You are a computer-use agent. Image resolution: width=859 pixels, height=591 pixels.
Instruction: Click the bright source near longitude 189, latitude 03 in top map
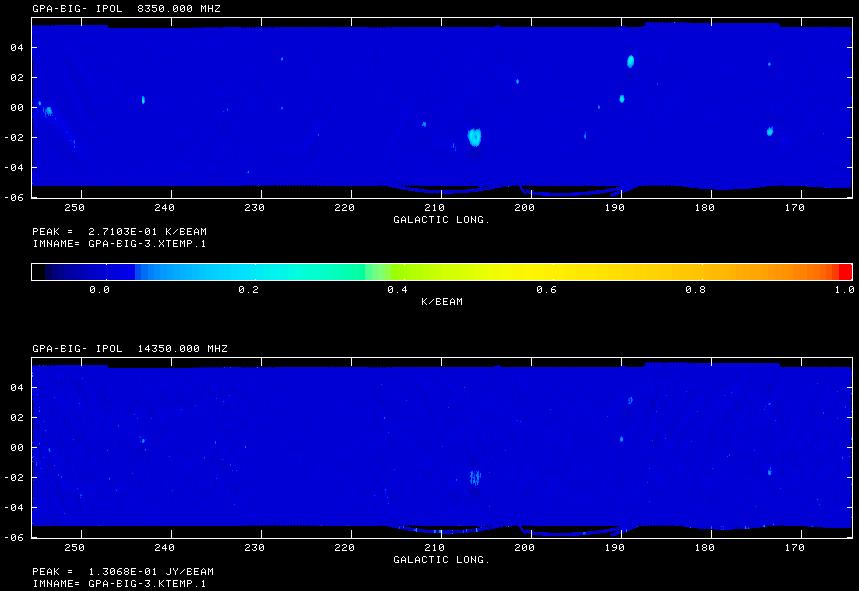click(x=631, y=61)
